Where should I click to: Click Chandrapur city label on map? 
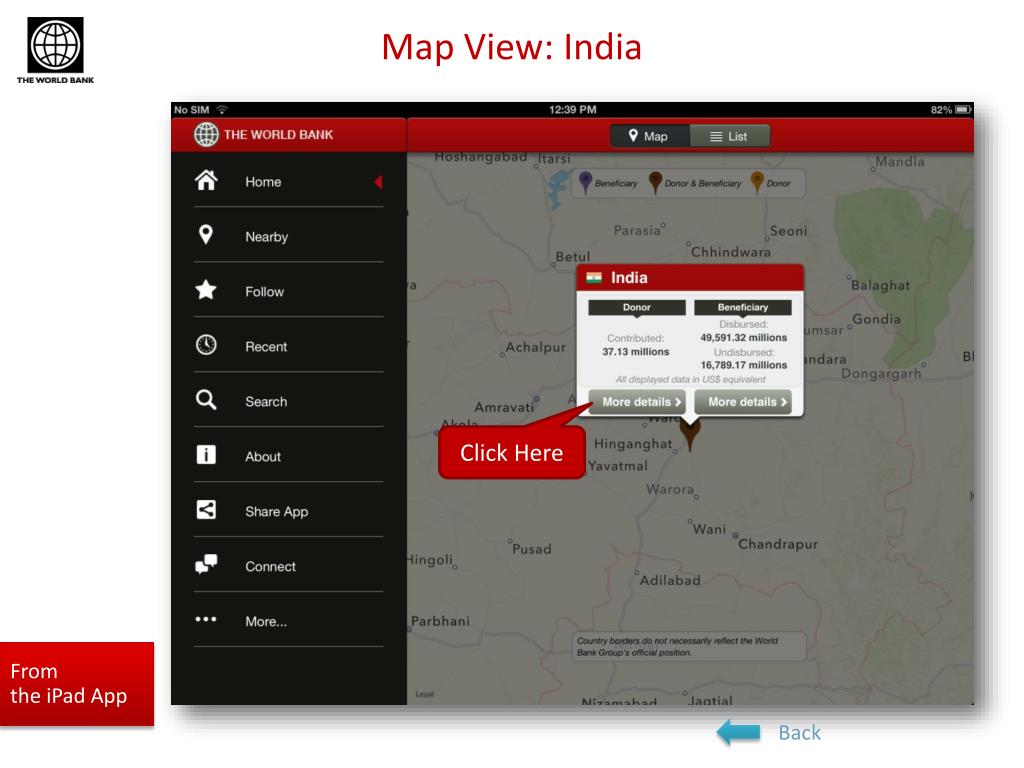(778, 544)
